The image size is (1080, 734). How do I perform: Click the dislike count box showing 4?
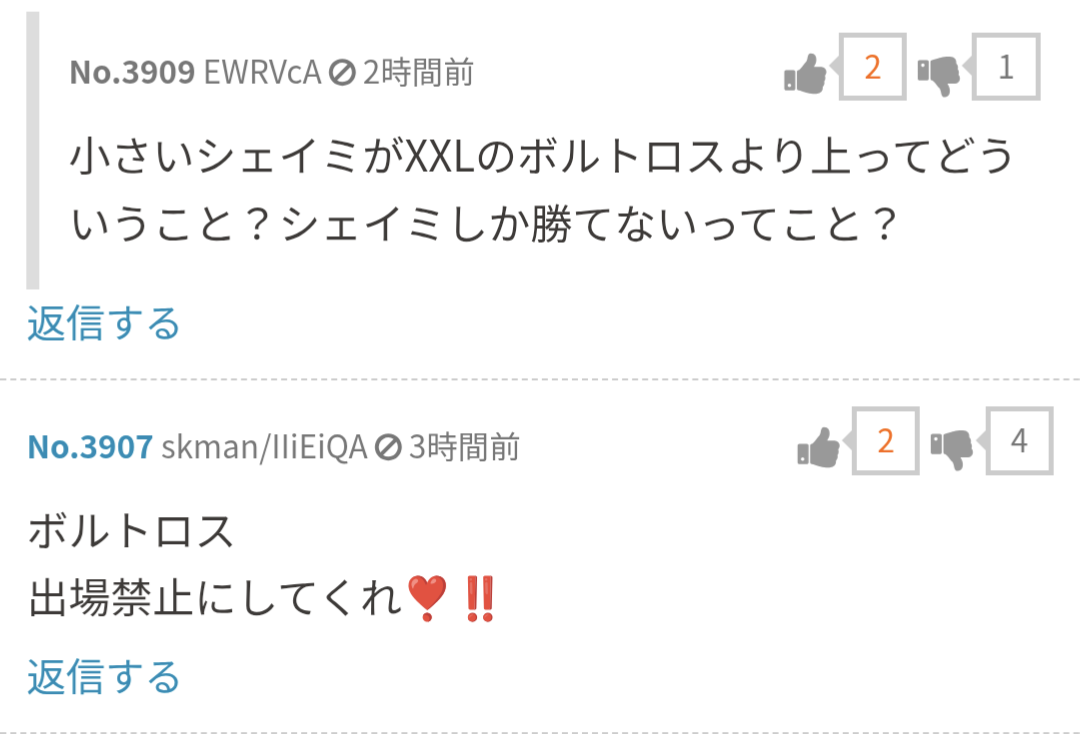[x=1019, y=441]
